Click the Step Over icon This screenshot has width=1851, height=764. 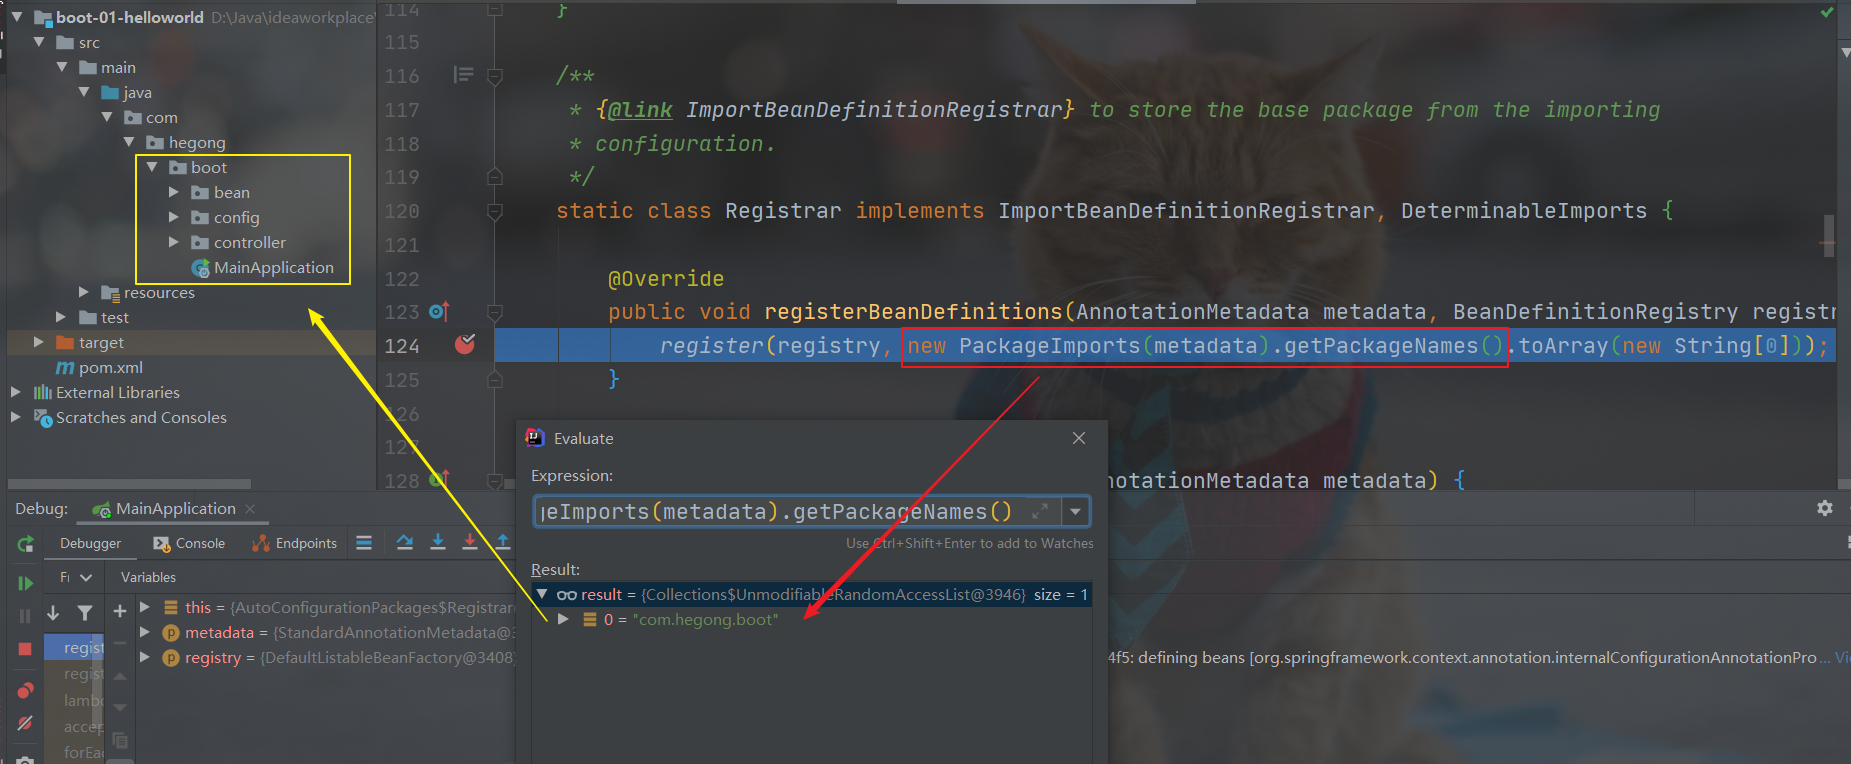[x=405, y=543]
